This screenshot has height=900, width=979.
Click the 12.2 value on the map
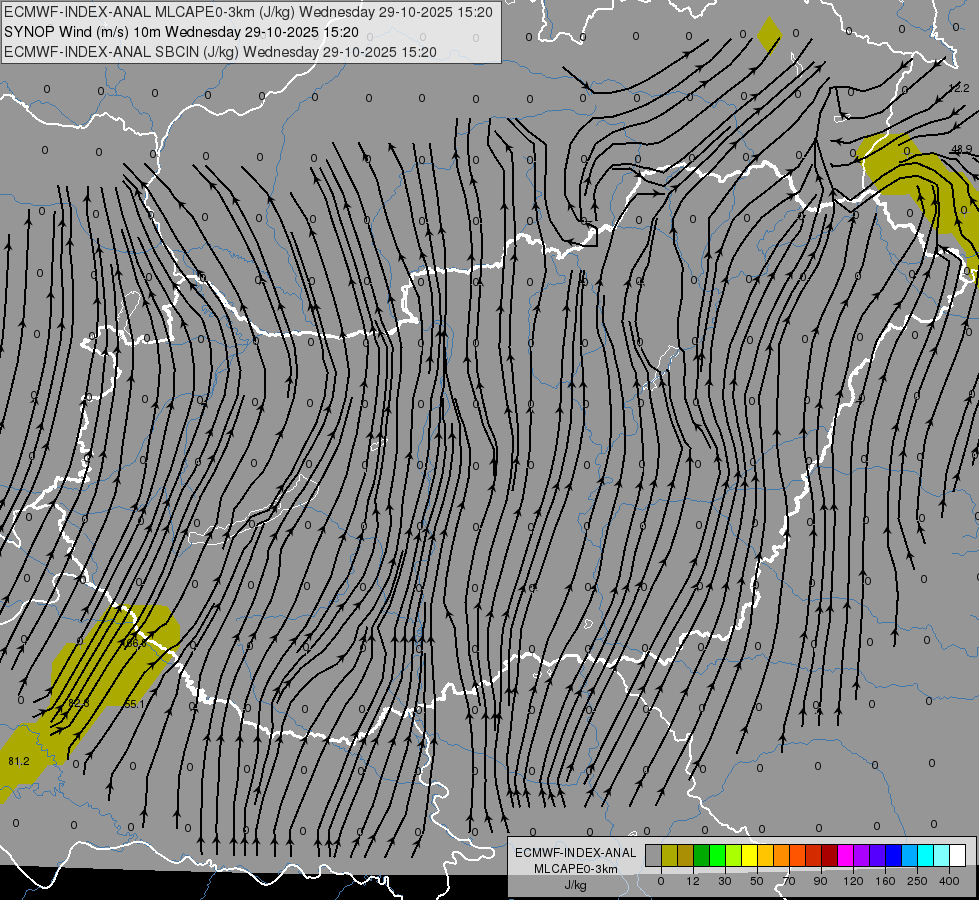coord(959,88)
